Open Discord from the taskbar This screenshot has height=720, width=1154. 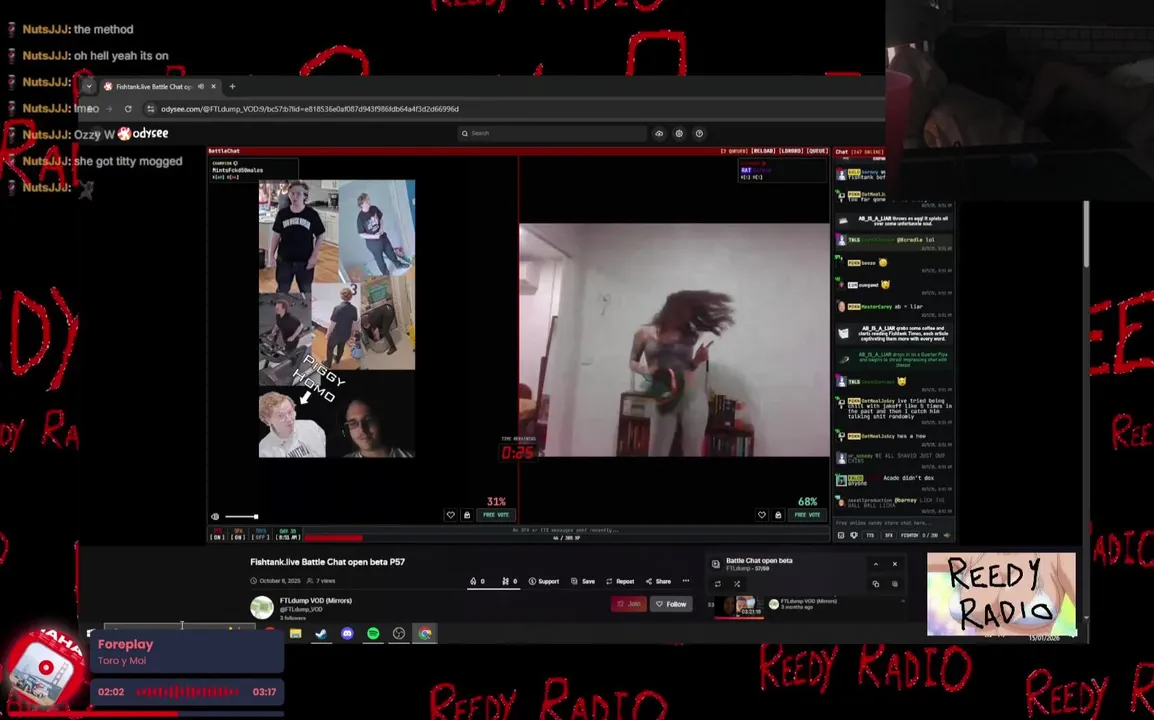pos(347,633)
